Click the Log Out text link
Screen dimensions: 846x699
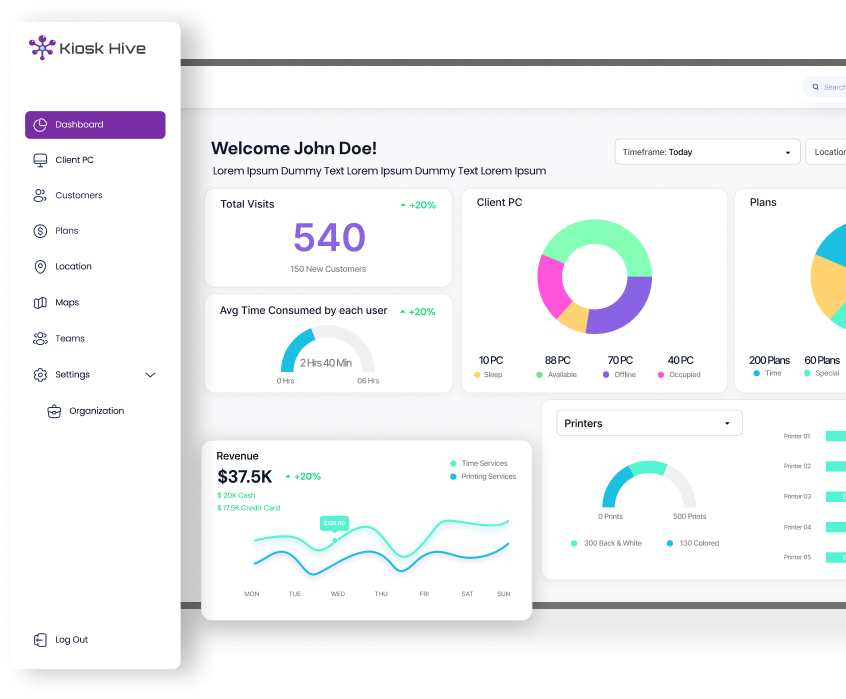(72, 640)
